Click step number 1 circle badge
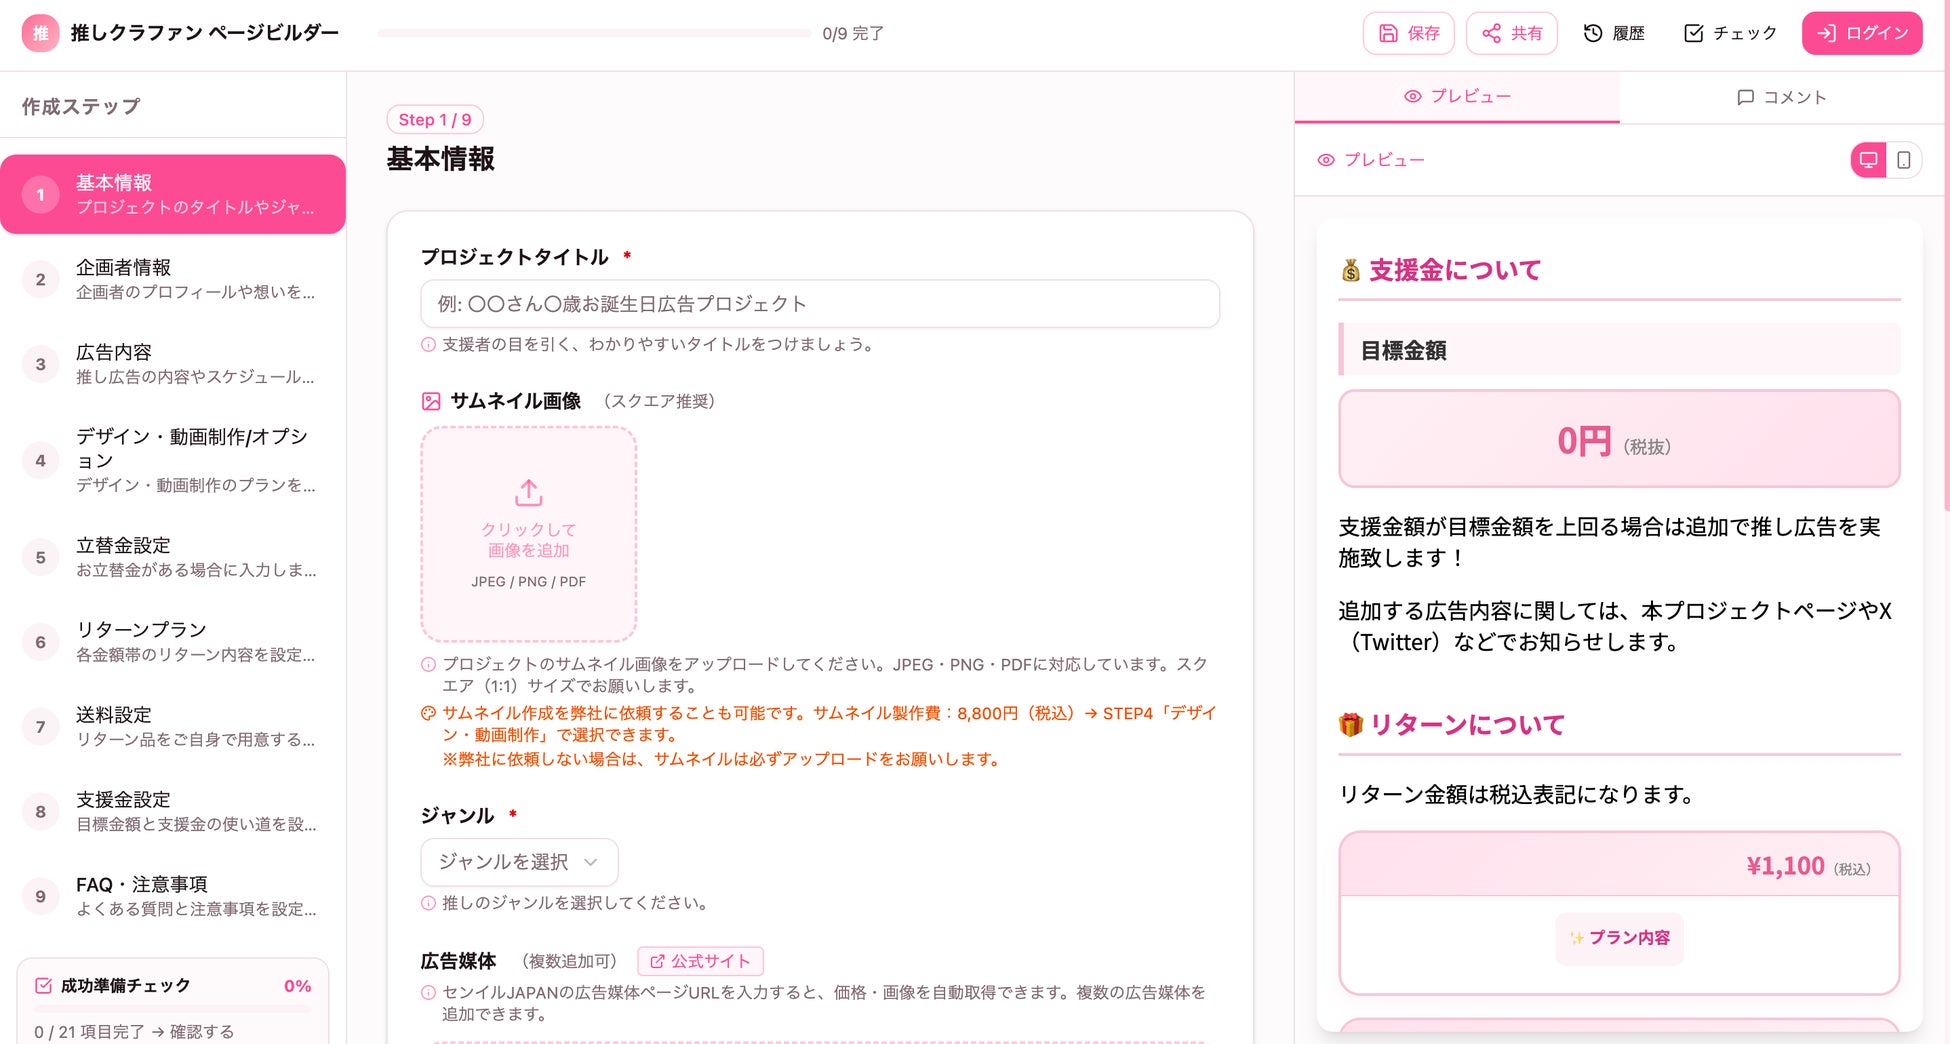Screen dimensions: 1950x1044 click(40, 194)
